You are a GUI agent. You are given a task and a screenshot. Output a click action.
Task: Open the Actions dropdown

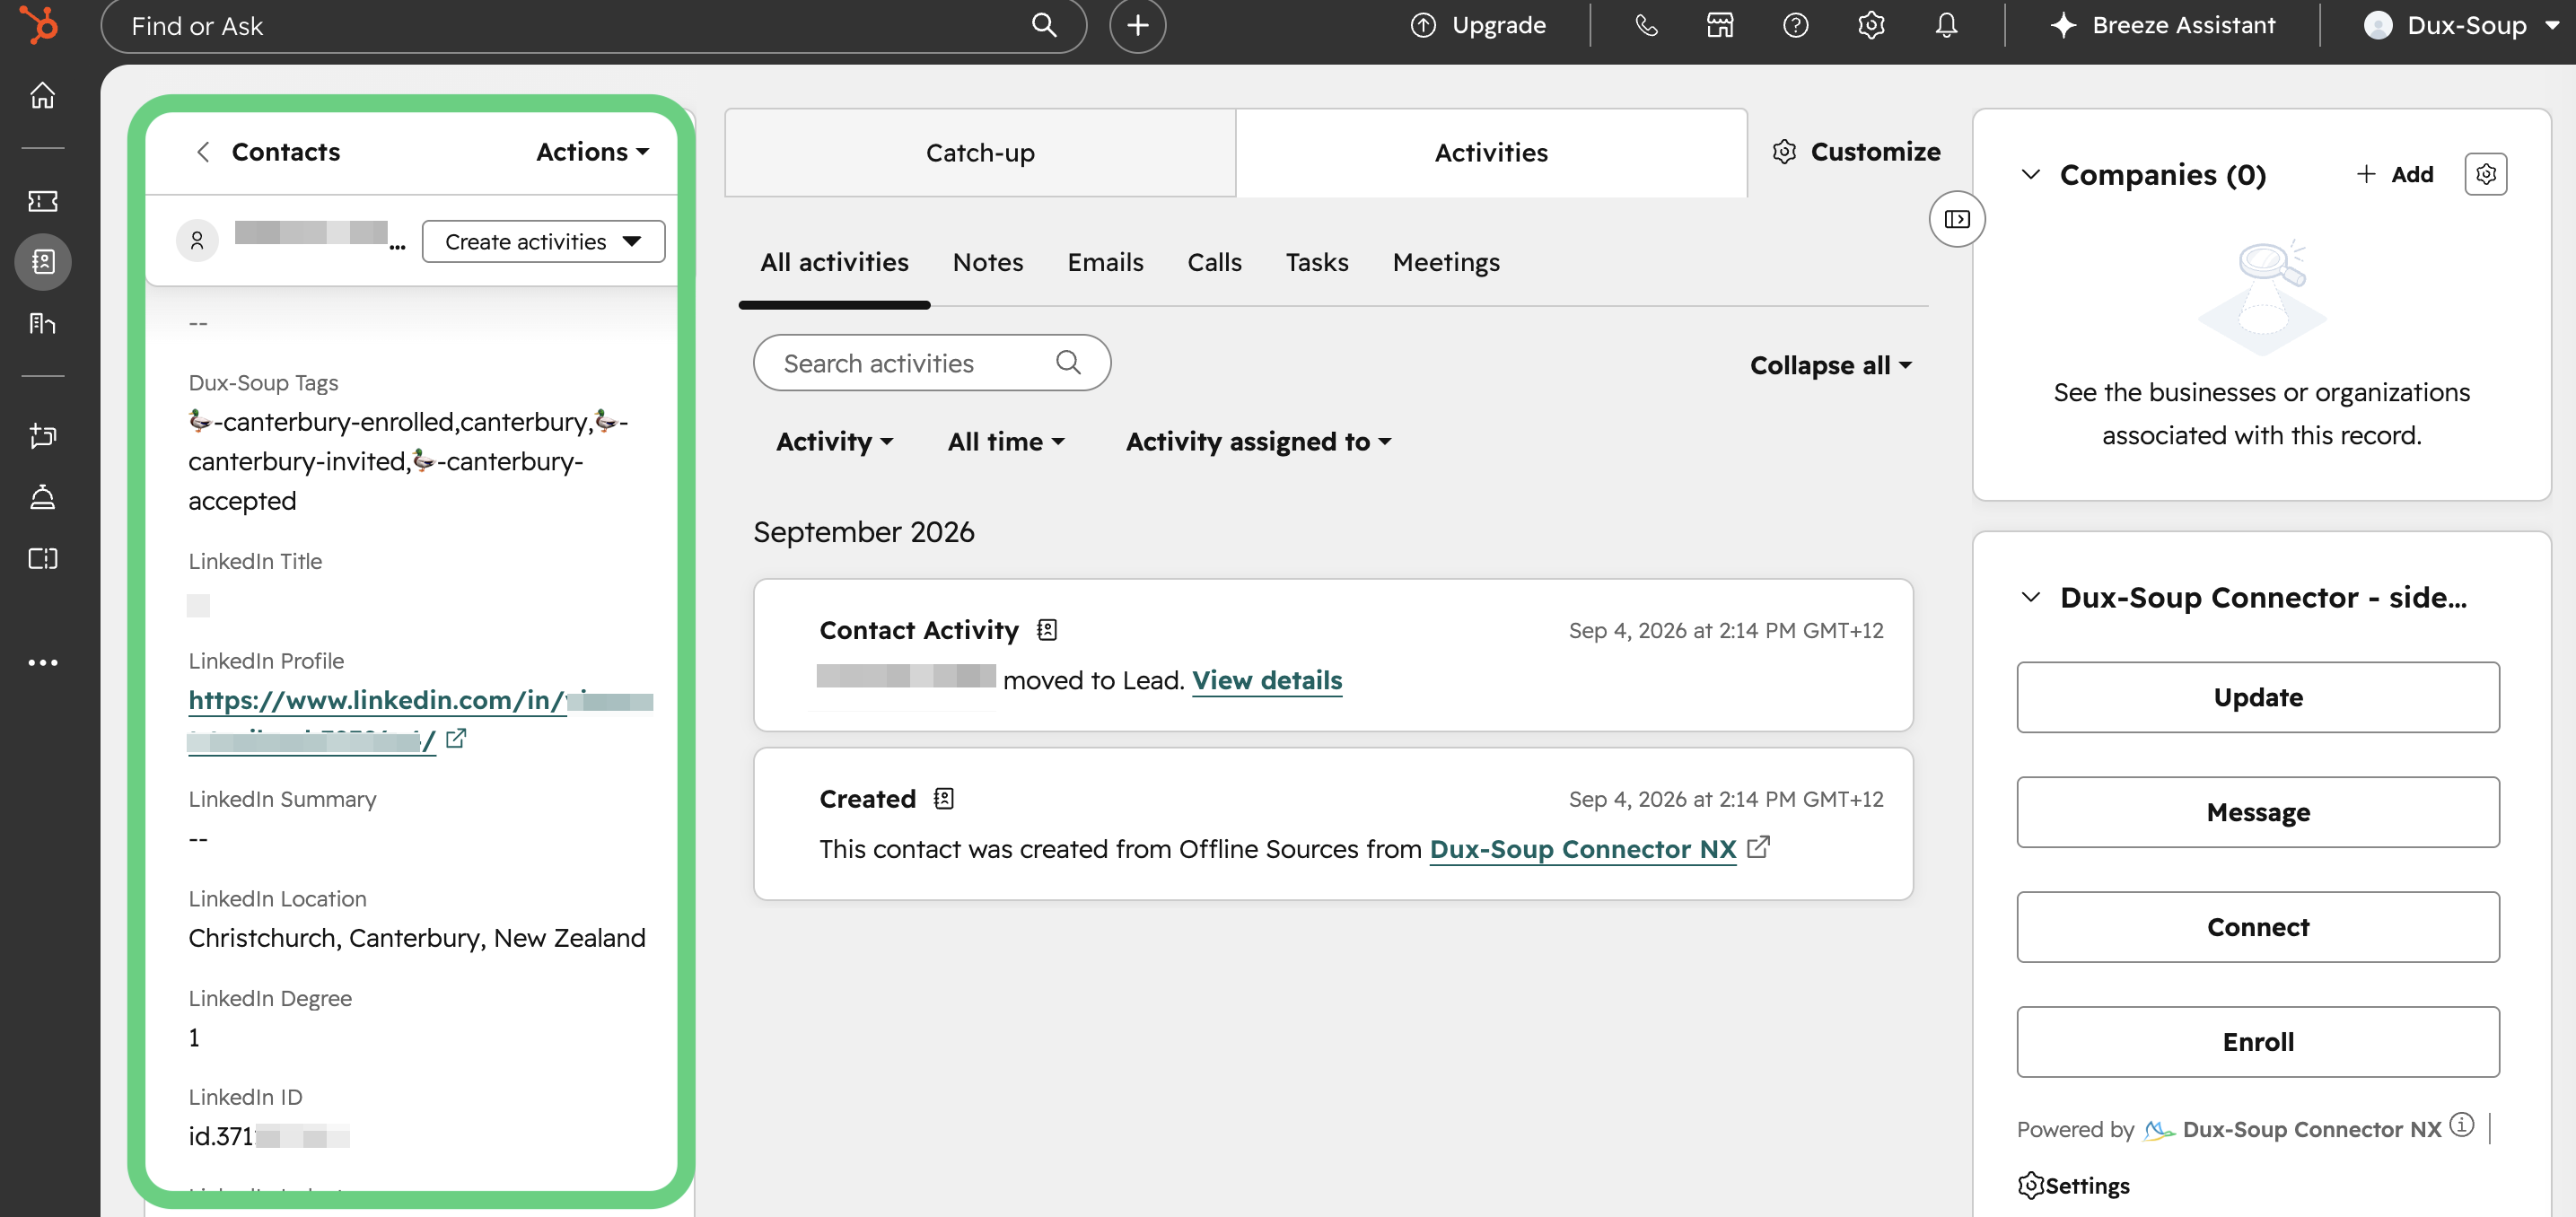[593, 152]
